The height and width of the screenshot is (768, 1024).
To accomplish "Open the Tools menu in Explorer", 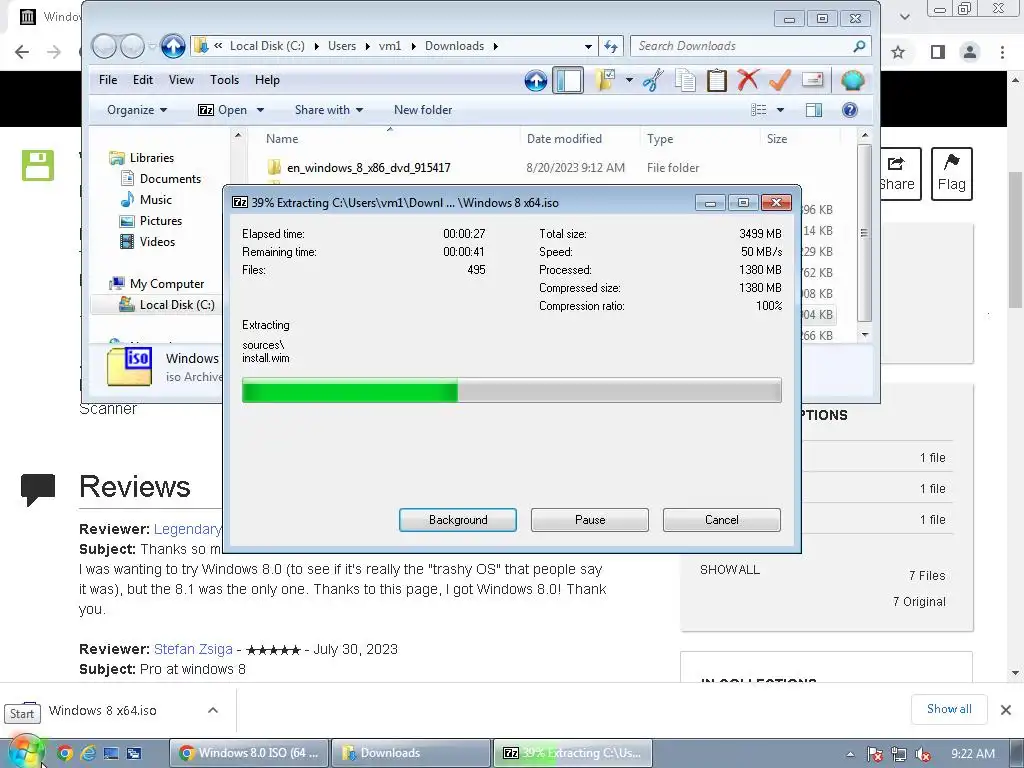I will point(224,80).
